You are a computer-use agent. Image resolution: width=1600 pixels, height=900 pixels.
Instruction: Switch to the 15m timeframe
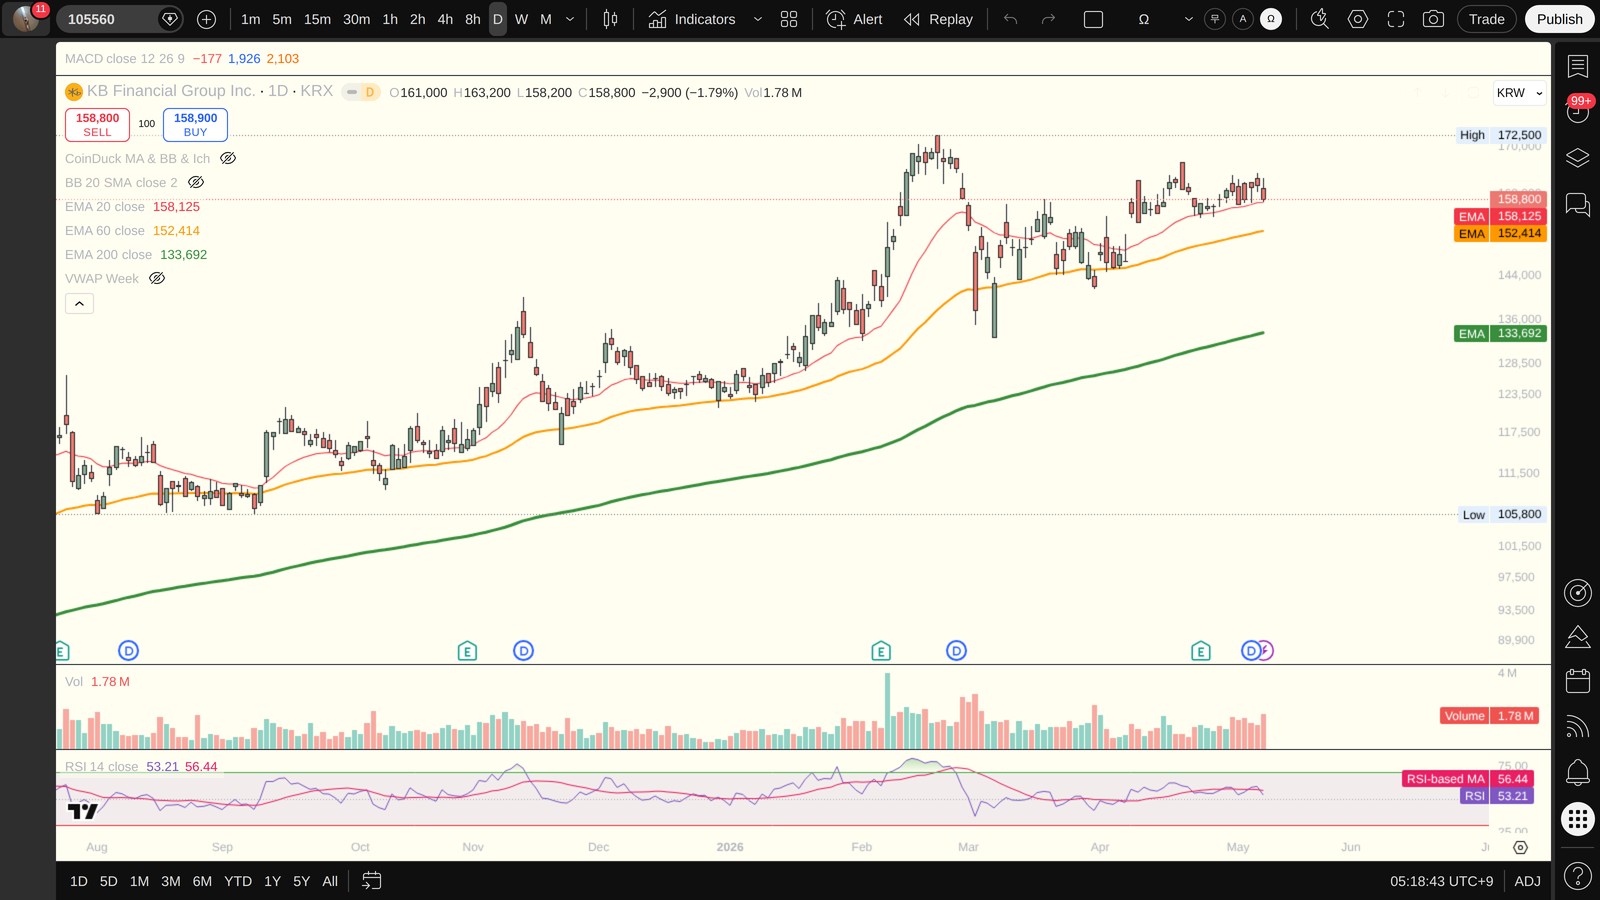(317, 19)
